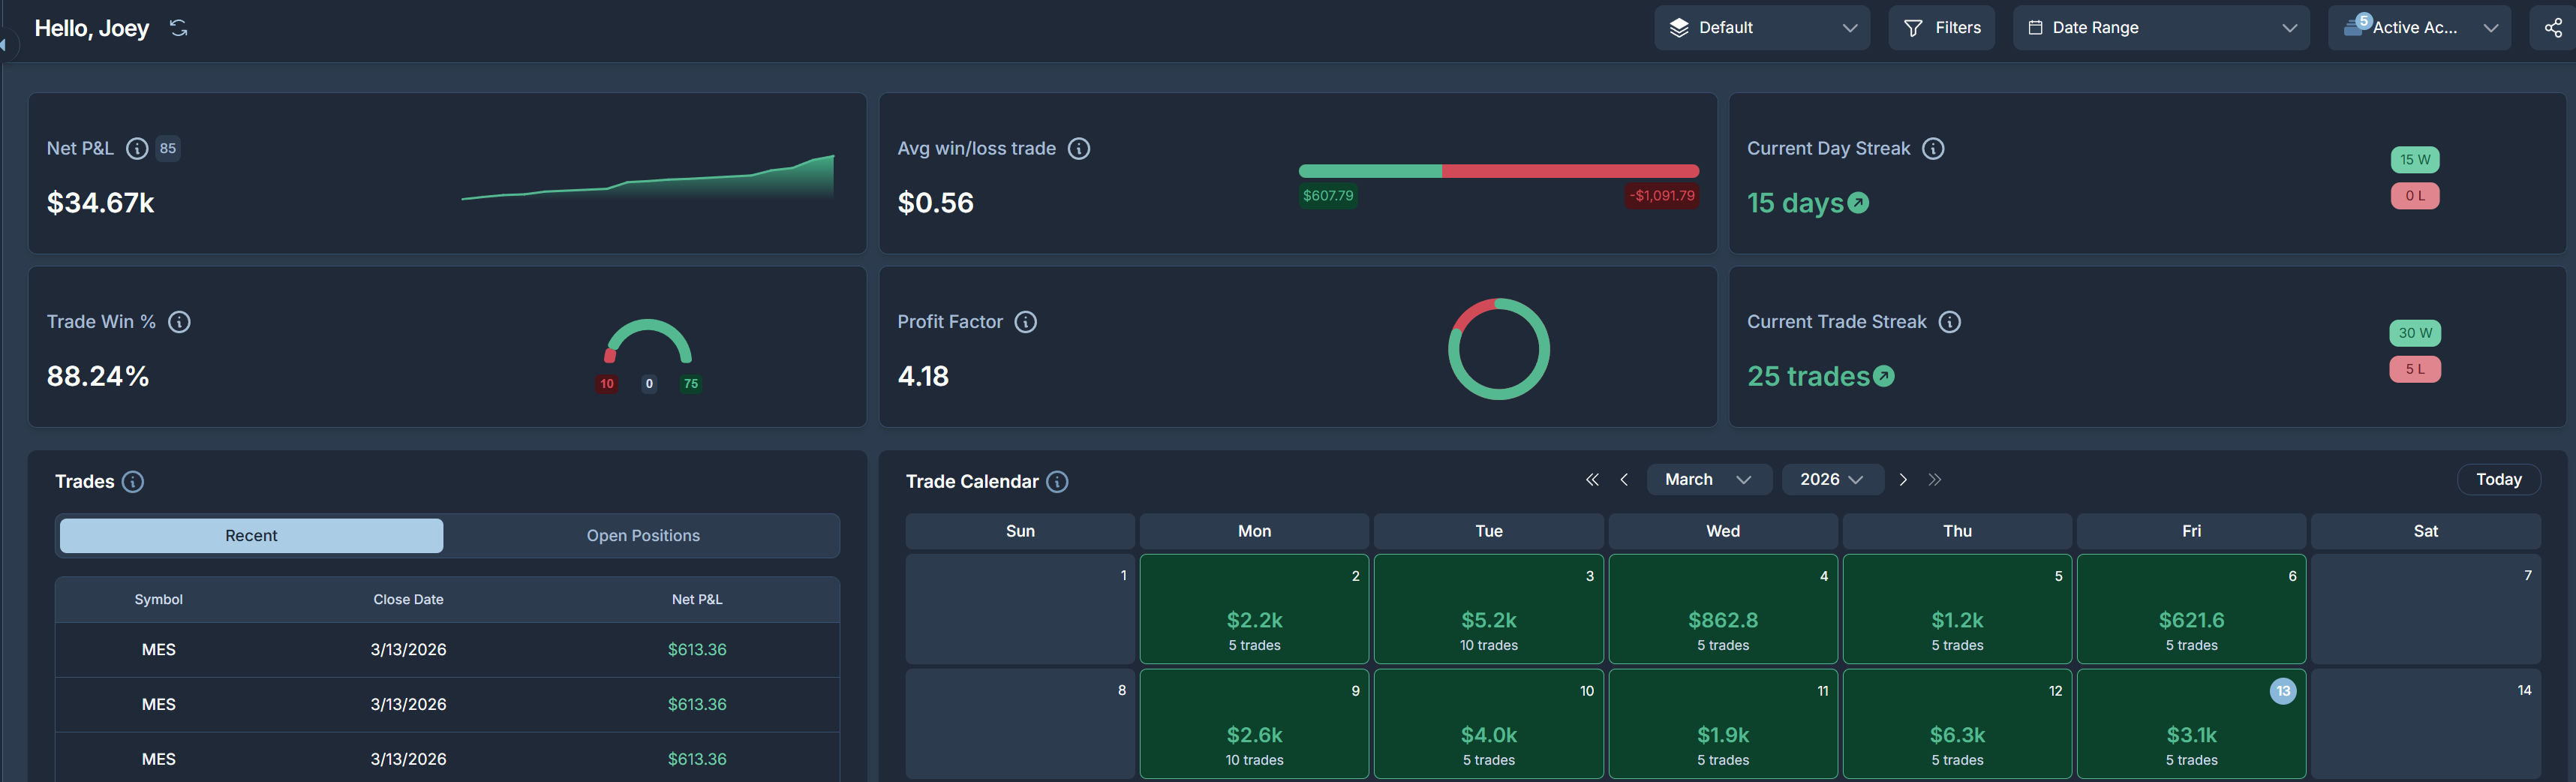Click the refresh icon beside Hello, Joey
This screenshot has height=782, width=2576.
179,28
